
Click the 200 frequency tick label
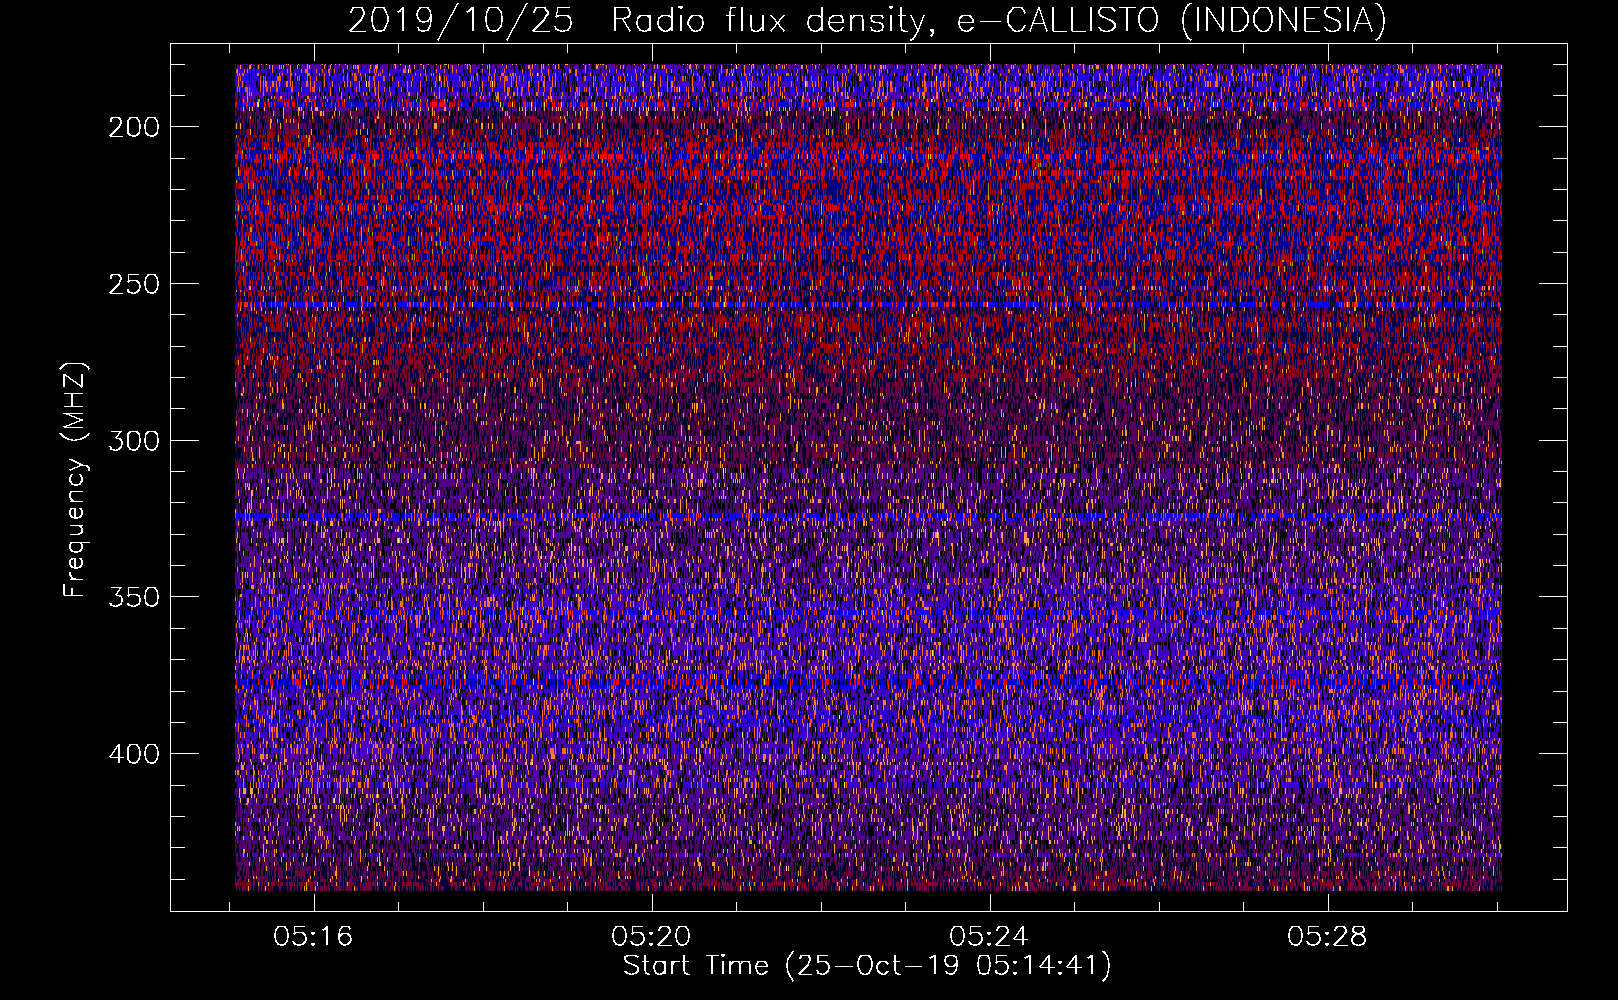click(x=134, y=127)
